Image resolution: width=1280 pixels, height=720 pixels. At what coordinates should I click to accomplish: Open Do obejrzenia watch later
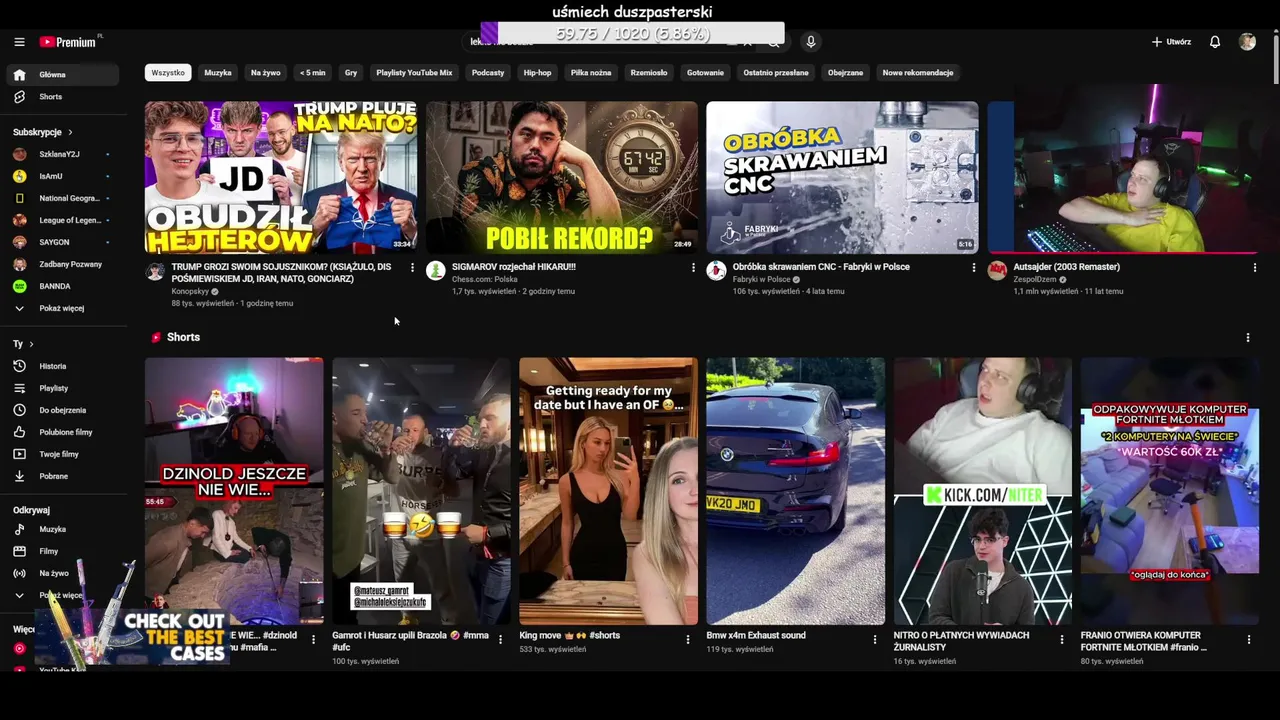click(x=62, y=410)
